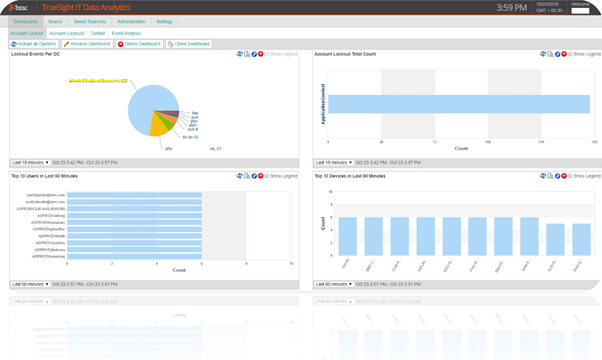Click the ADPROD\CLM-AUS bar in Top 10 Users
This screenshot has height=360, width=602.
[x=134, y=209]
